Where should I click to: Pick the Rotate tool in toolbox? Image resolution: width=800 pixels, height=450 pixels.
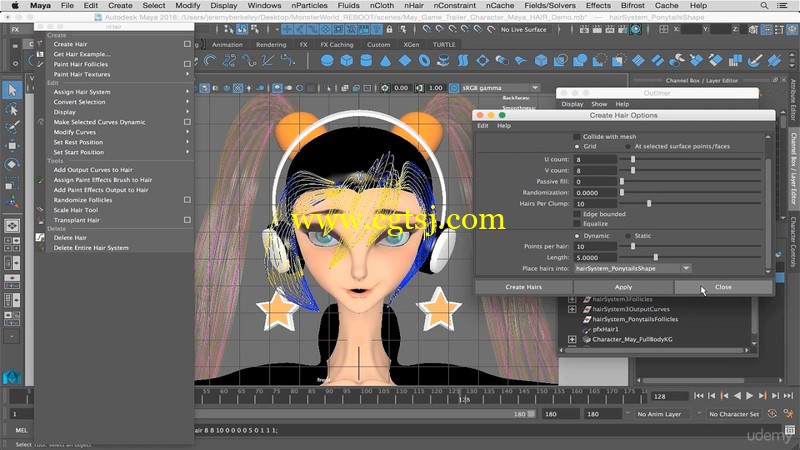tap(12, 164)
